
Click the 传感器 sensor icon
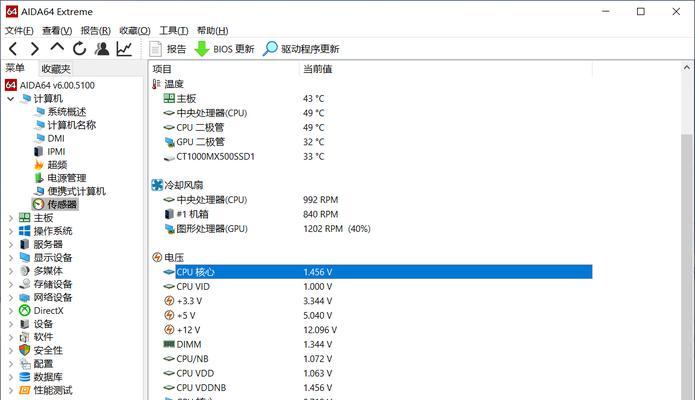pos(39,204)
